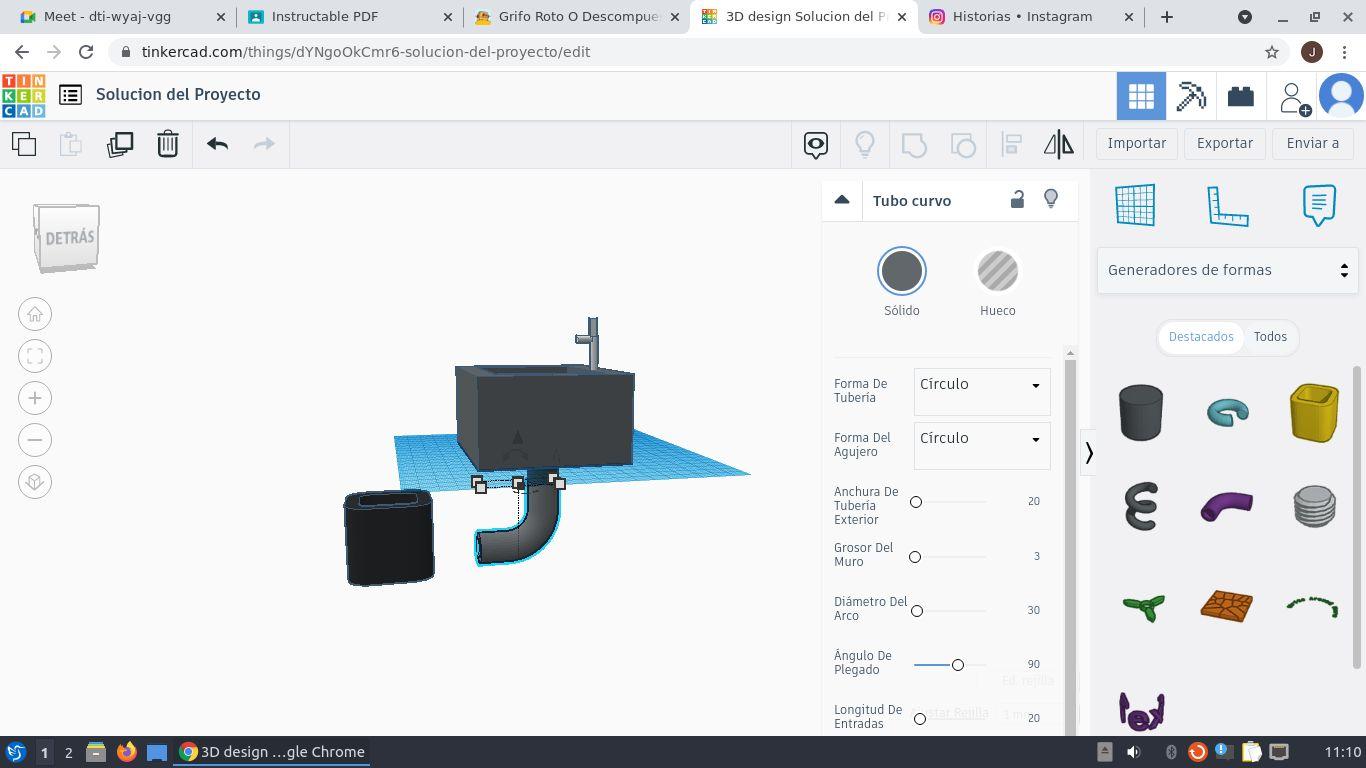
Task: Click the Importar button
Action: click(1137, 143)
